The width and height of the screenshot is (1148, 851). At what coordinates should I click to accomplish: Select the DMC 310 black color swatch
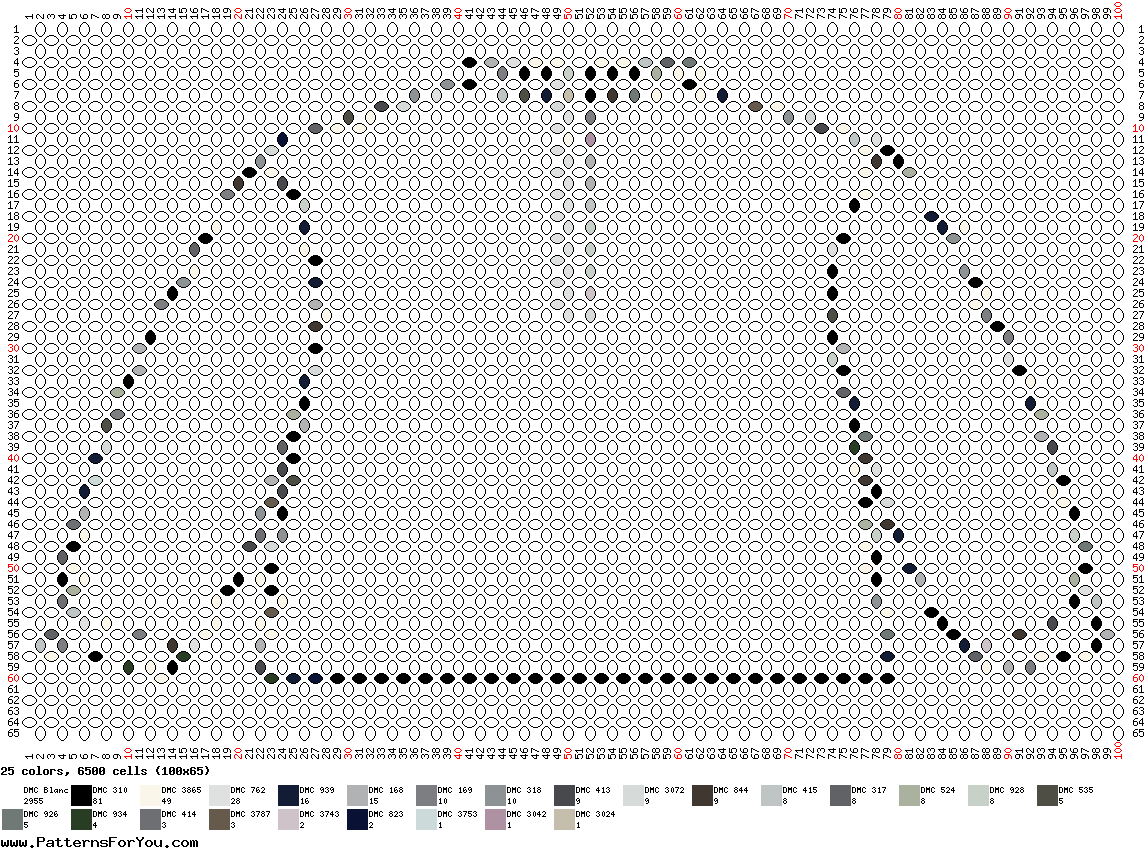pyautogui.click(x=81, y=795)
